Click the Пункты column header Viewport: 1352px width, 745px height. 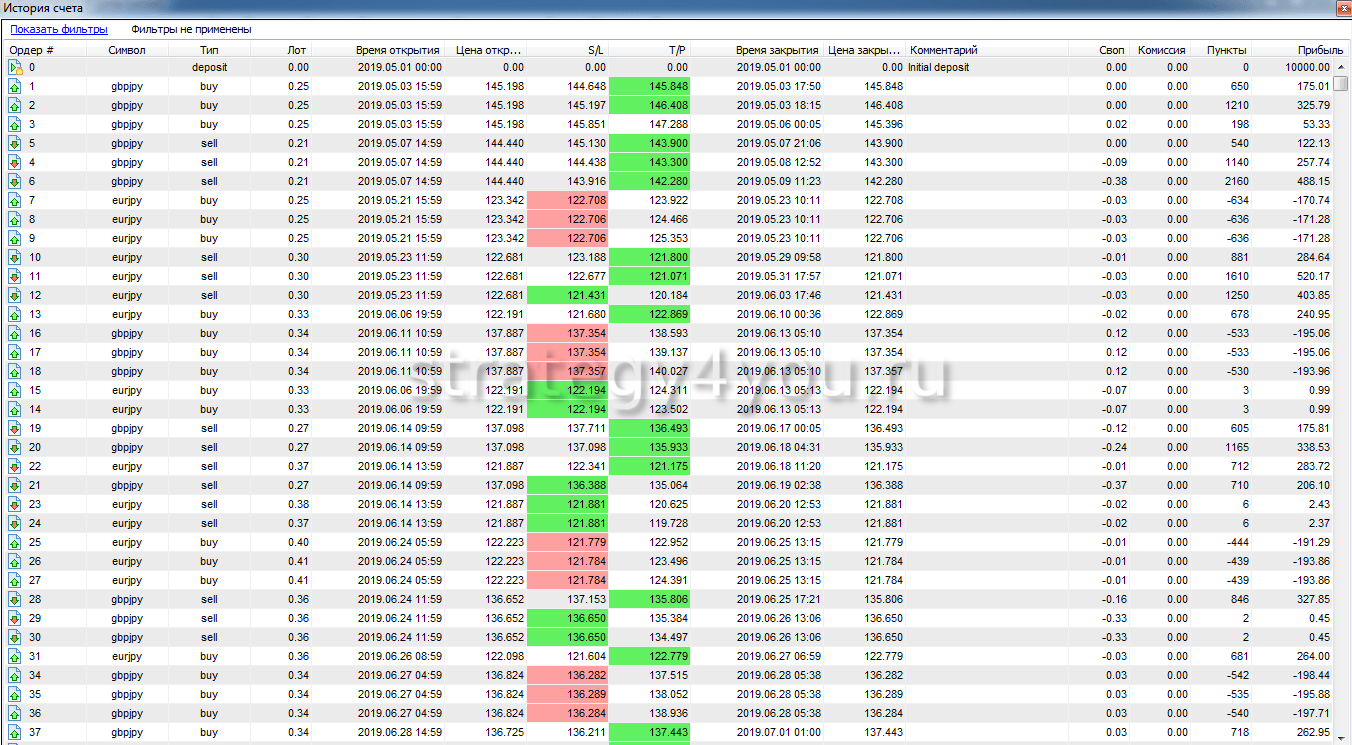(x=1226, y=50)
